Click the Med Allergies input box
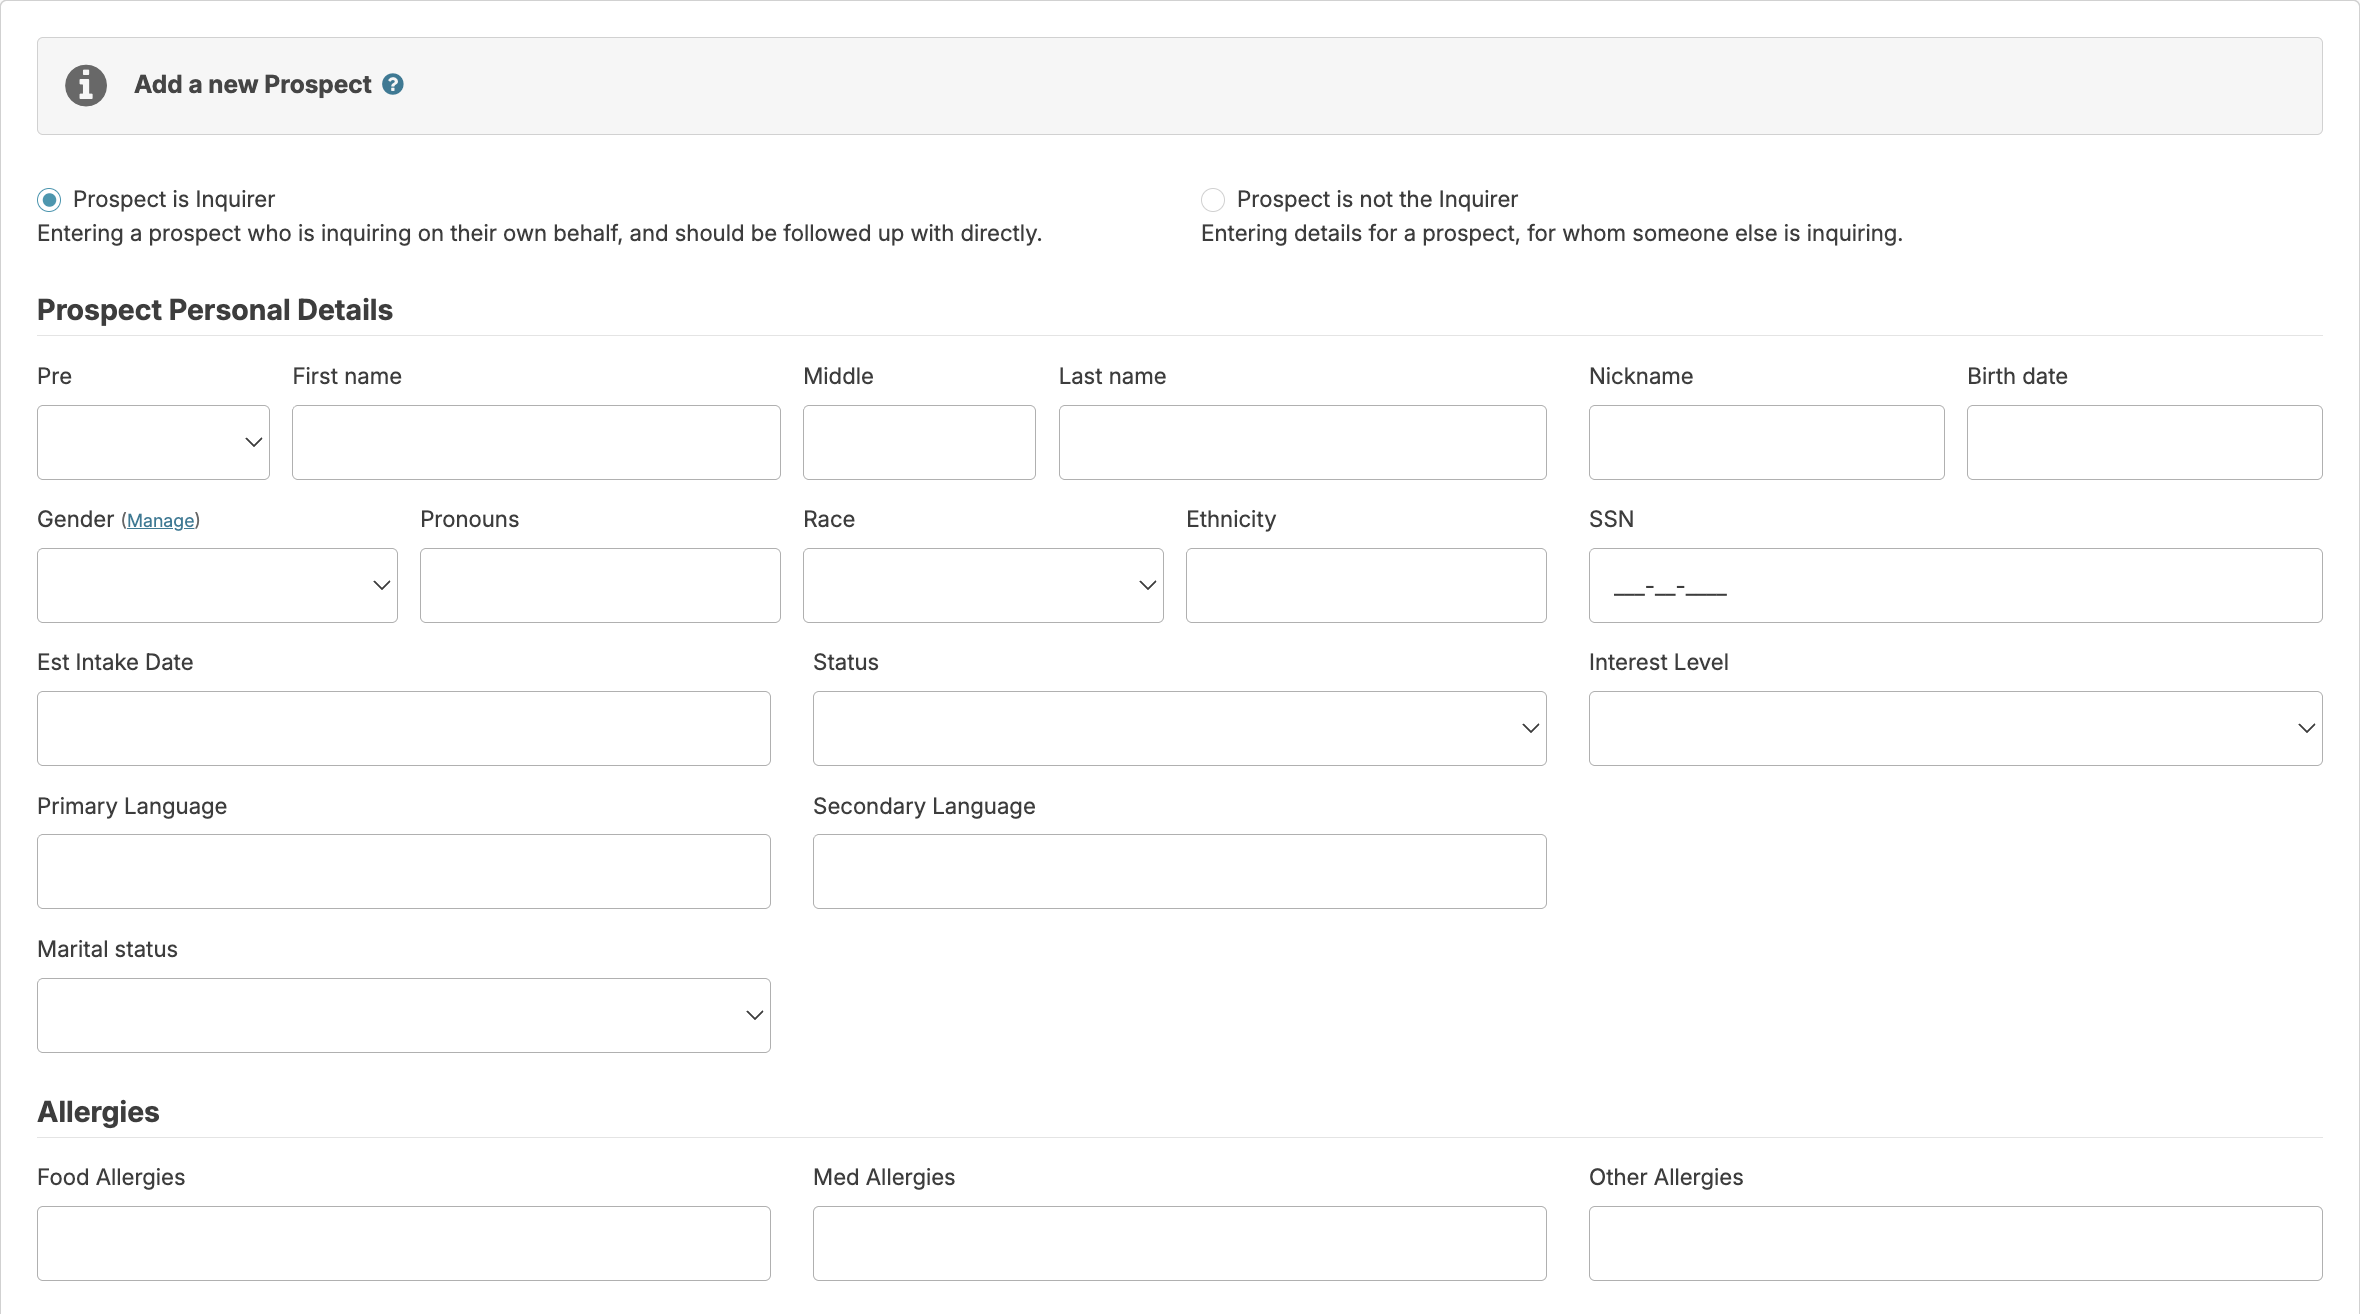 pos(1179,1243)
